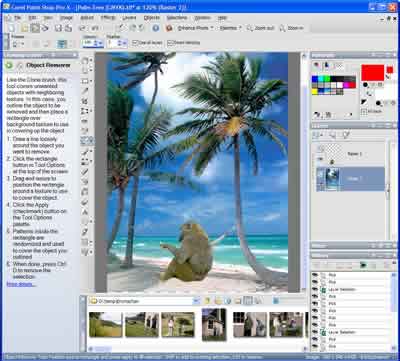The height and width of the screenshot is (361, 400).
Task: Open the Adjust menu
Action: pos(87,18)
